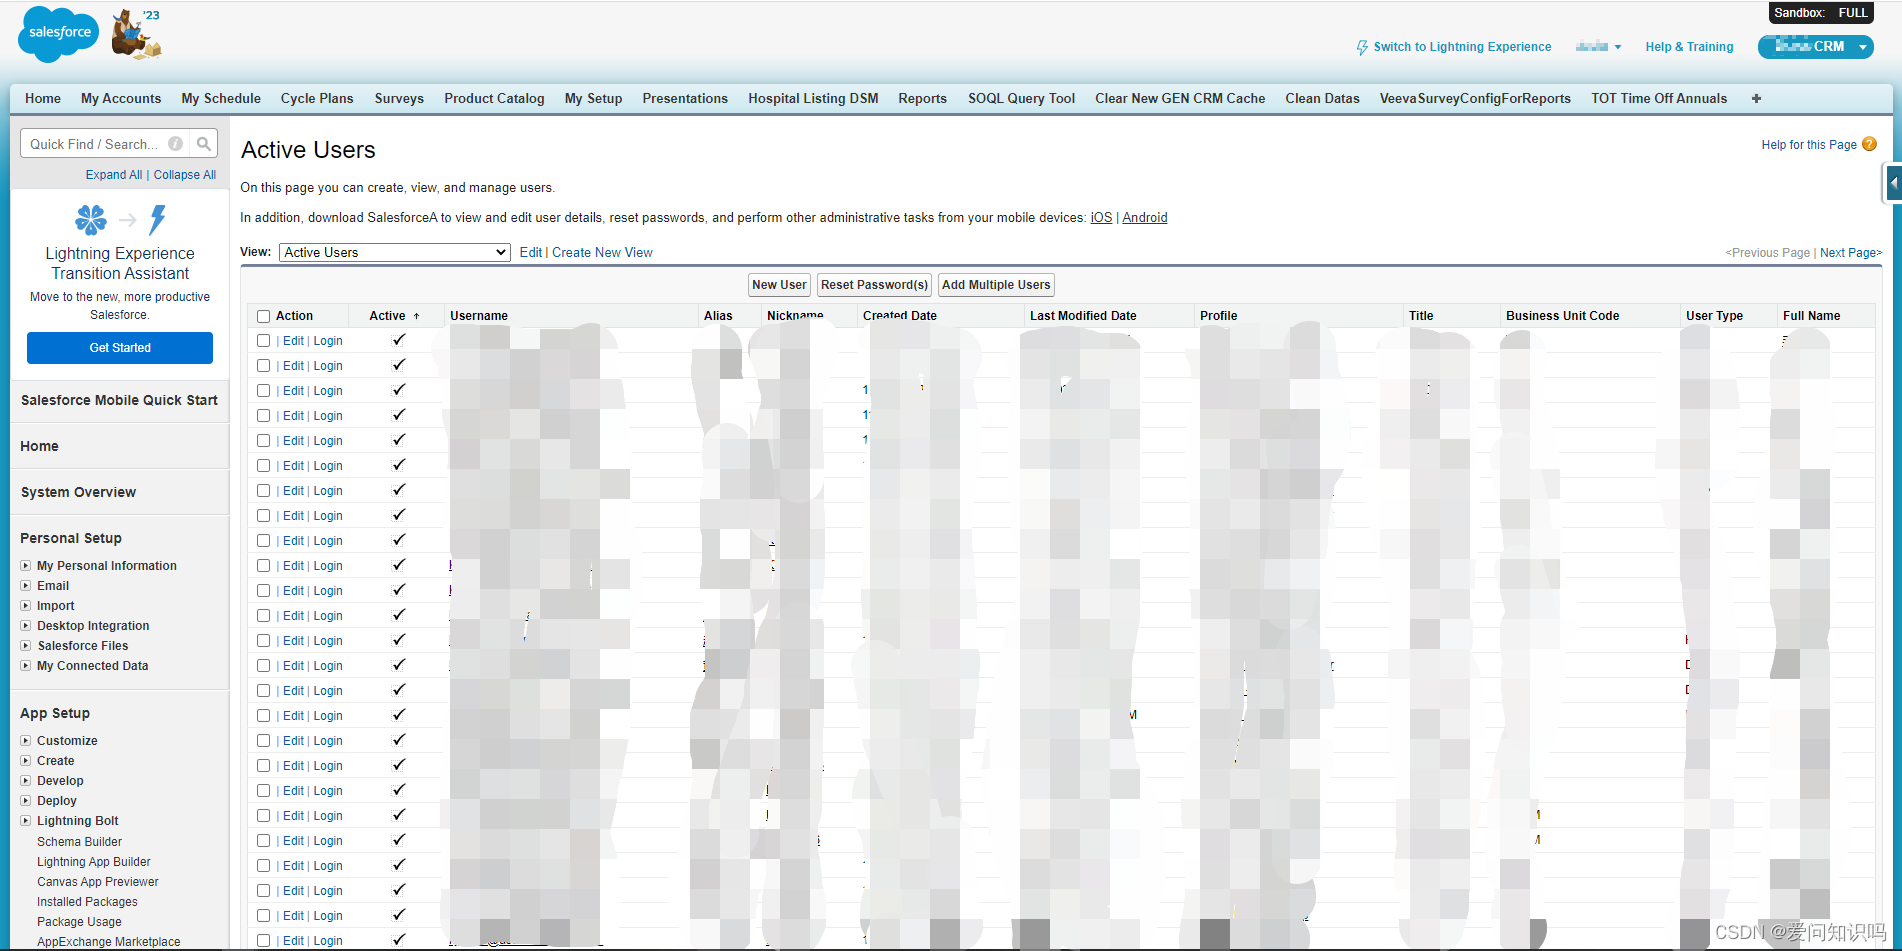The width and height of the screenshot is (1902, 951).
Task: Open the Home tab
Action: pyautogui.click(x=43, y=98)
